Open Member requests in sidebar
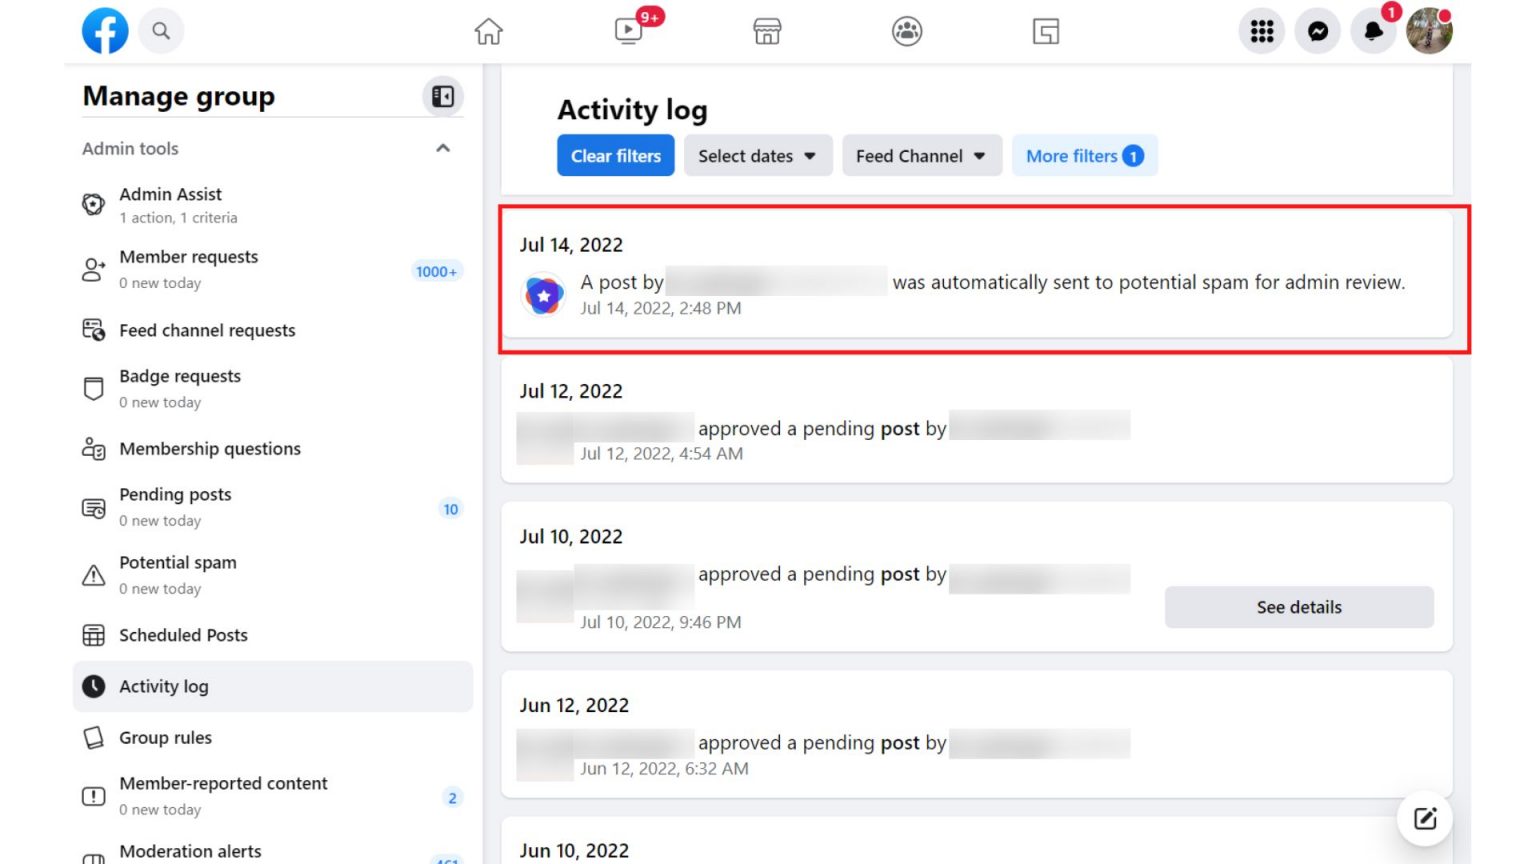Viewport: 1536px width, 864px height. 188,268
